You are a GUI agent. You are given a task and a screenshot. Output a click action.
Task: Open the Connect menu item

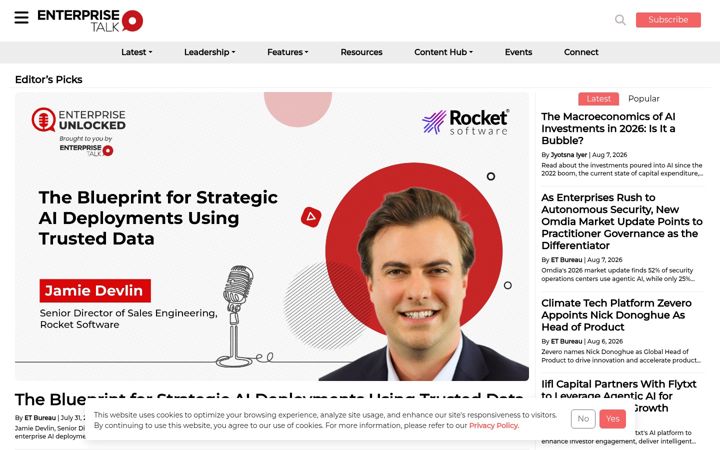pos(581,52)
